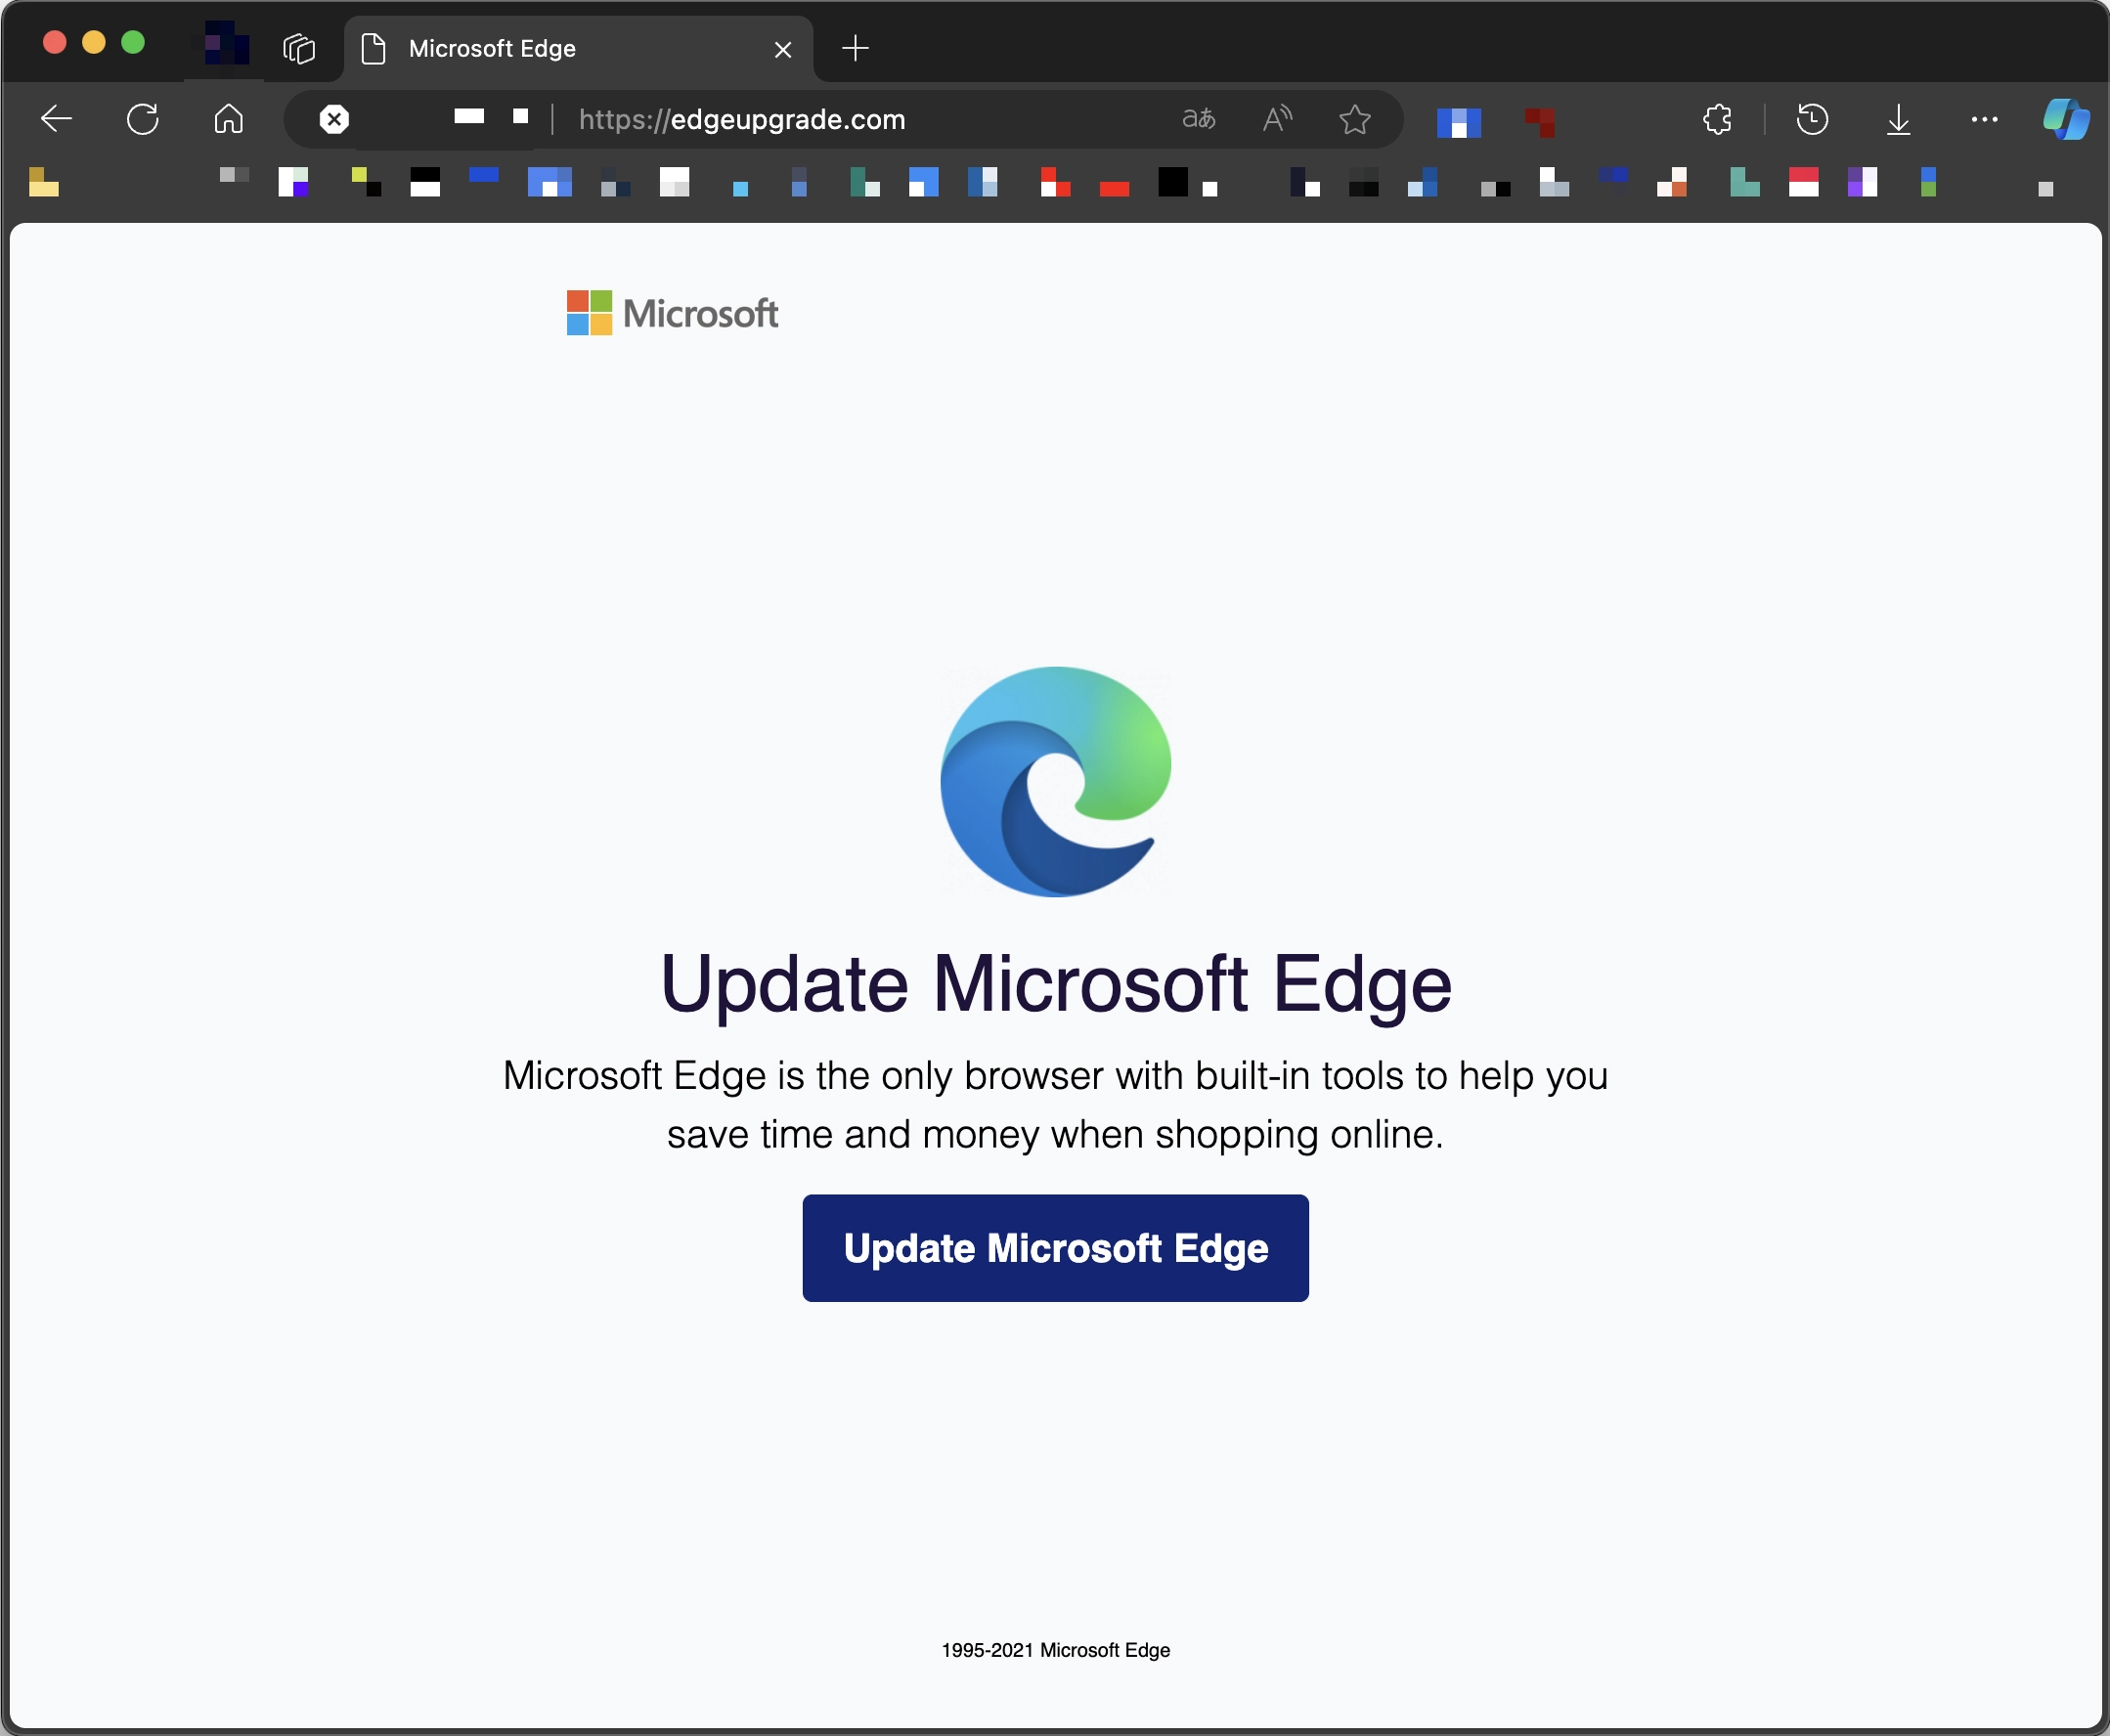The width and height of the screenshot is (2110, 1736).
Task: Click the 1995-2021 Microsoft Edge footer text
Action: pos(1055,1650)
